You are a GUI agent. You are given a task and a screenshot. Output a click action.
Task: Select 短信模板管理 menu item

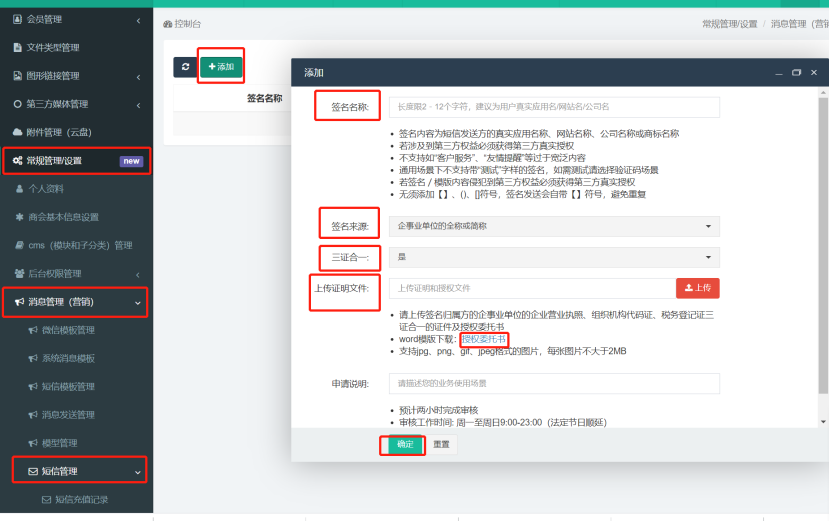click(69, 387)
